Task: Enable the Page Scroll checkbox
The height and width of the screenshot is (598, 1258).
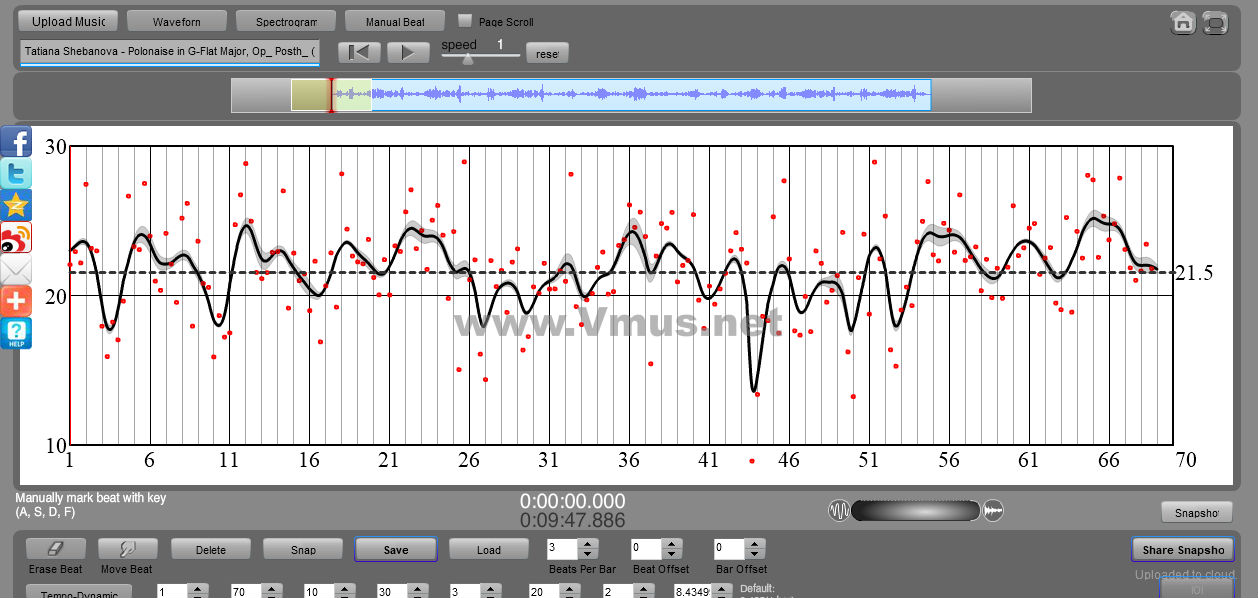Action: (x=465, y=20)
